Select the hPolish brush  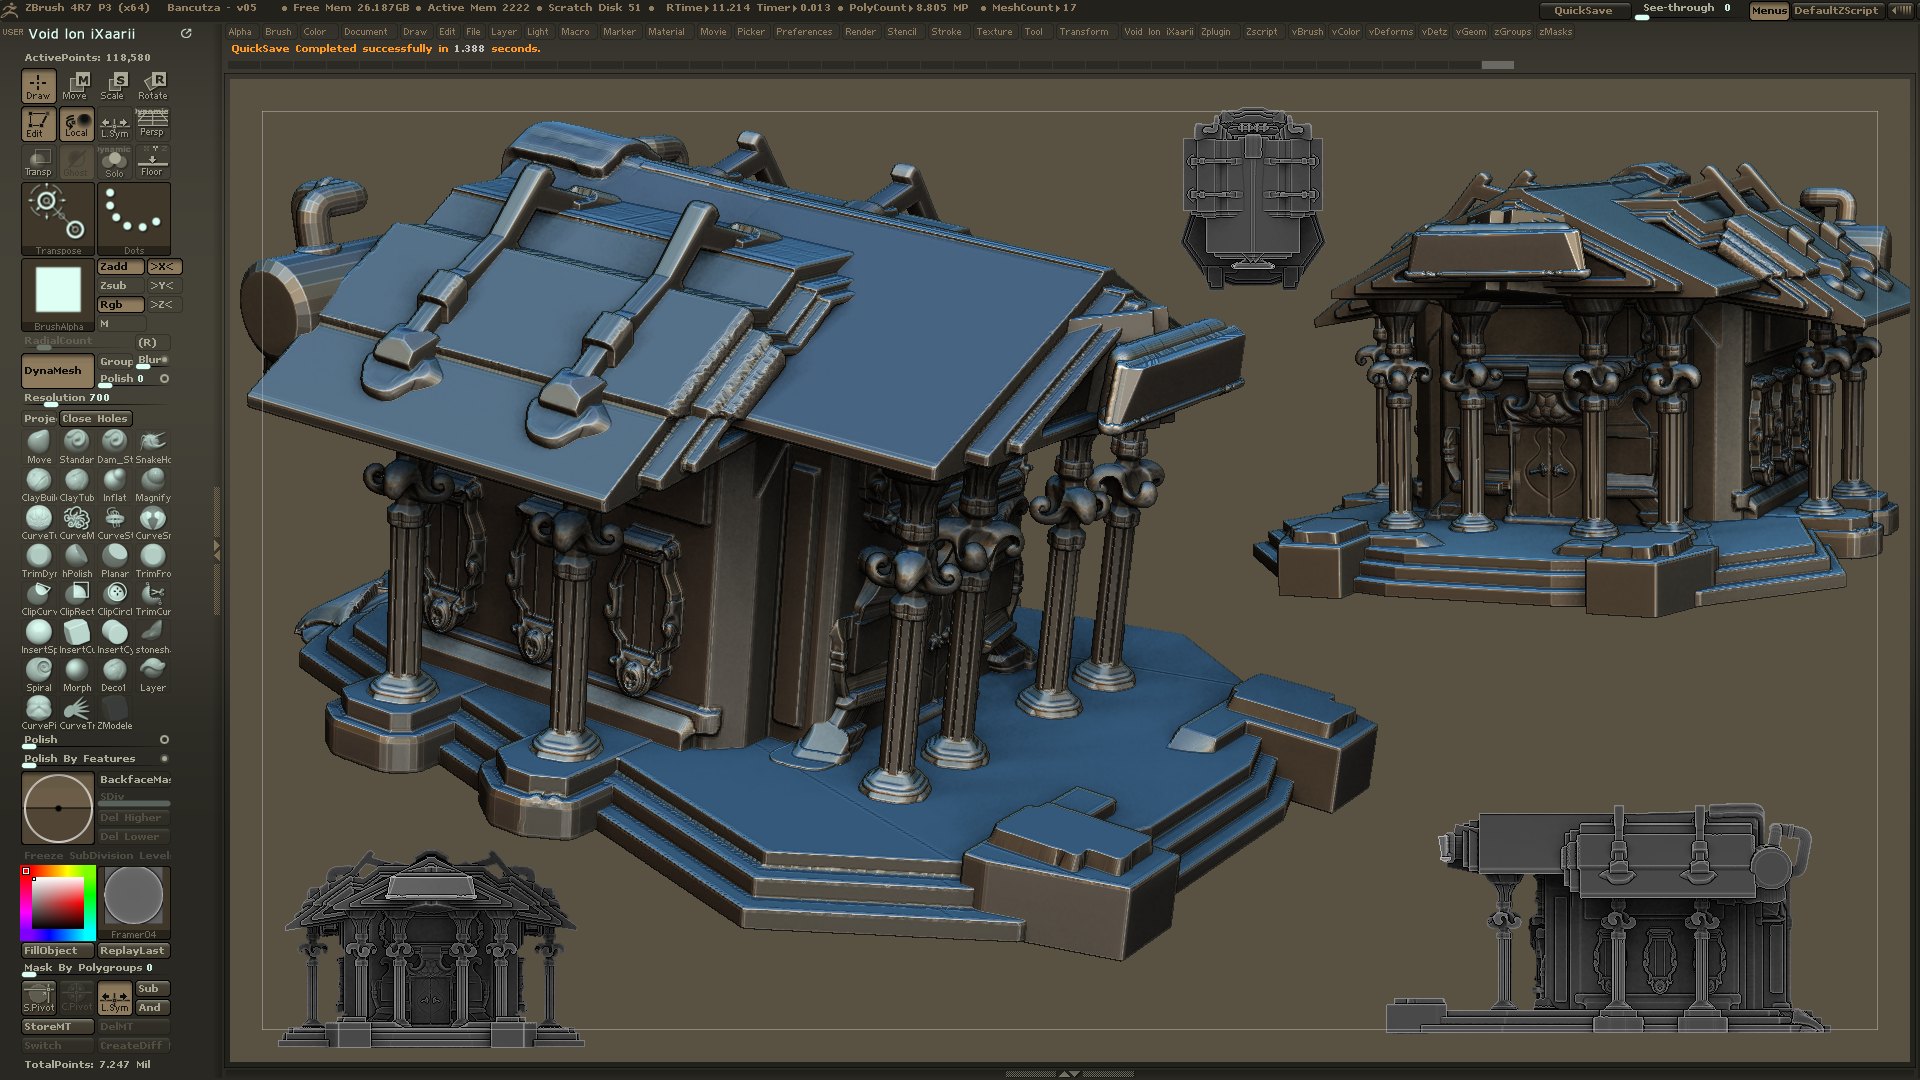click(x=77, y=557)
